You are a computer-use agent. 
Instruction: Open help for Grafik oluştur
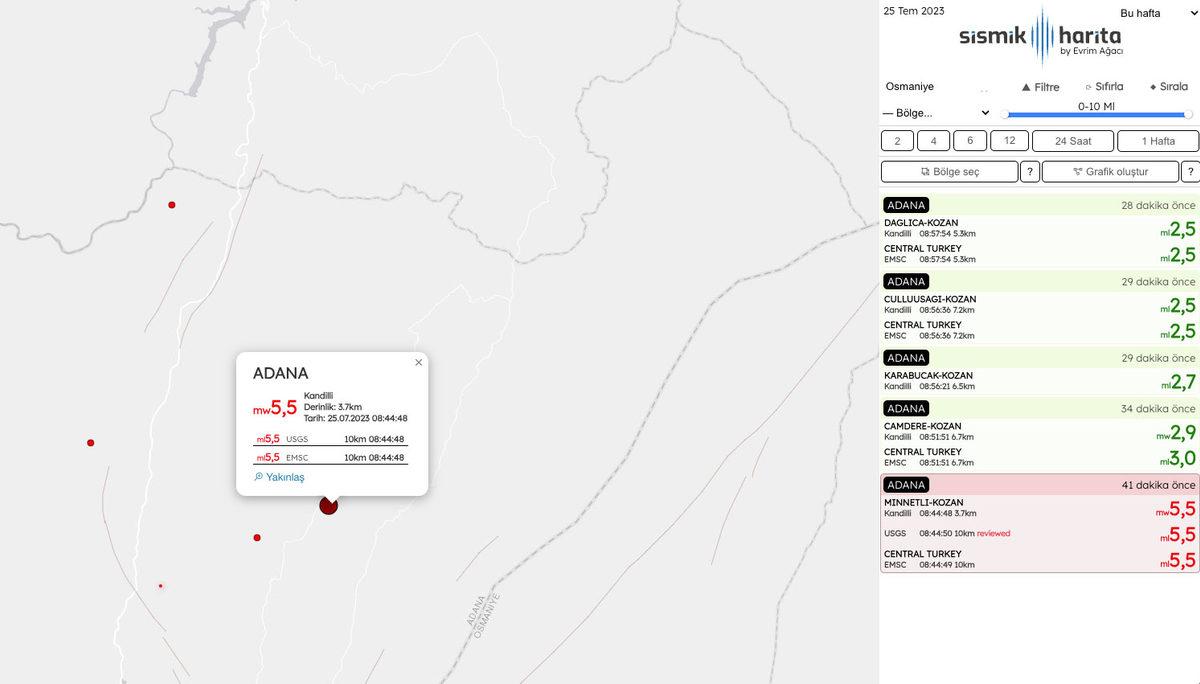(1190, 172)
